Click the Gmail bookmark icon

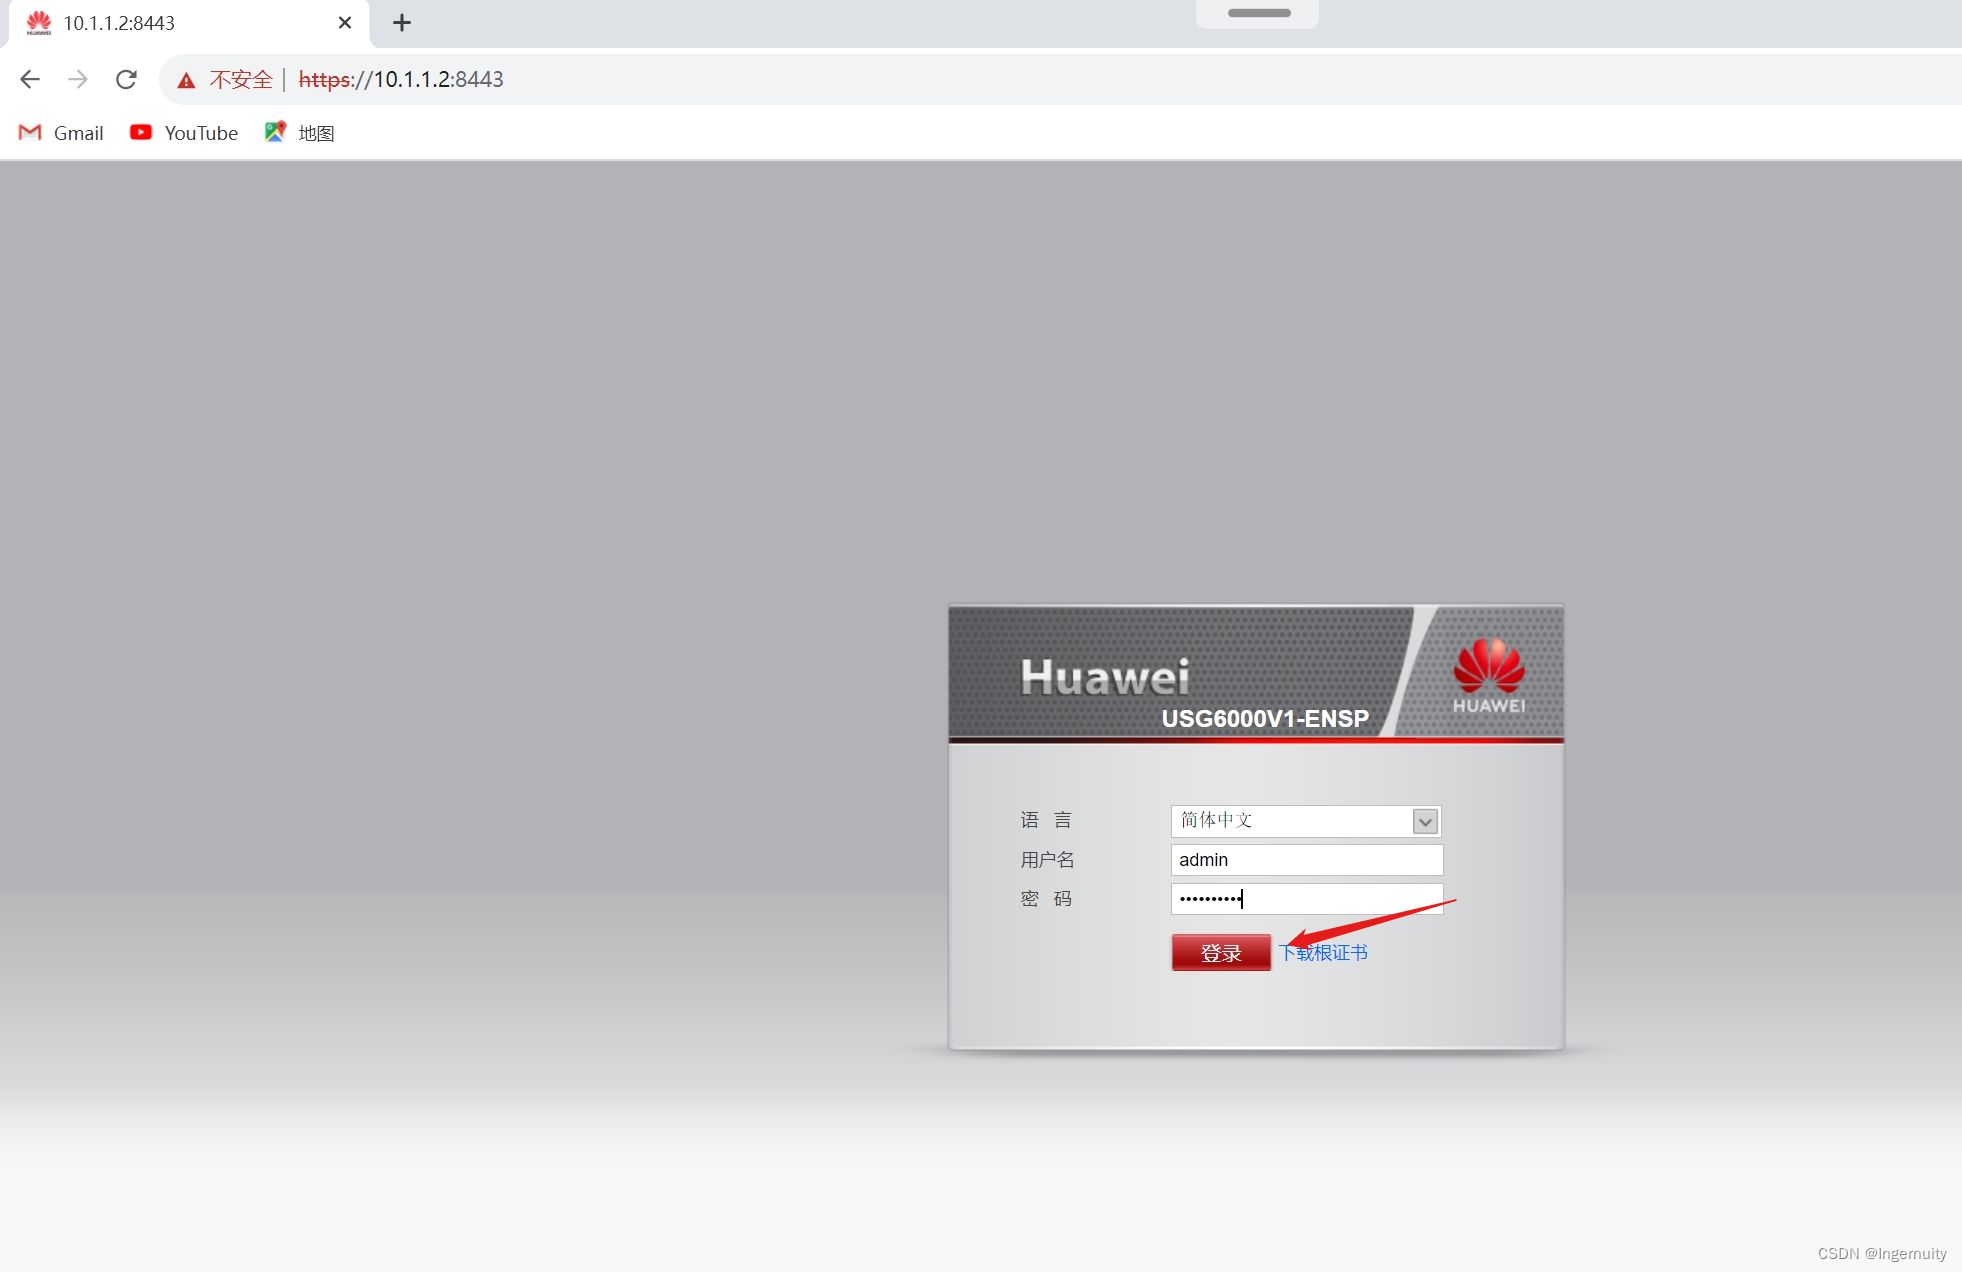[x=29, y=133]
